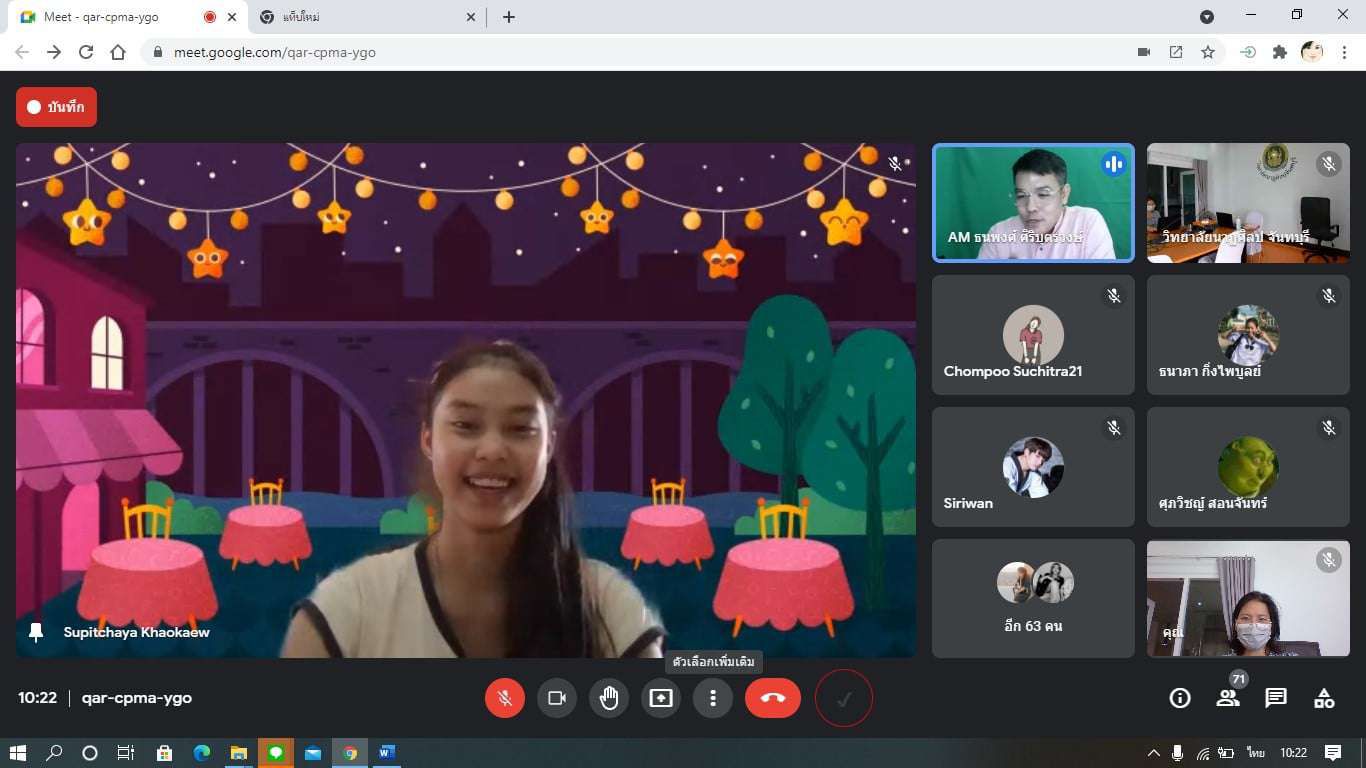Toggle the microphone mute button

[x=505, y=698]
